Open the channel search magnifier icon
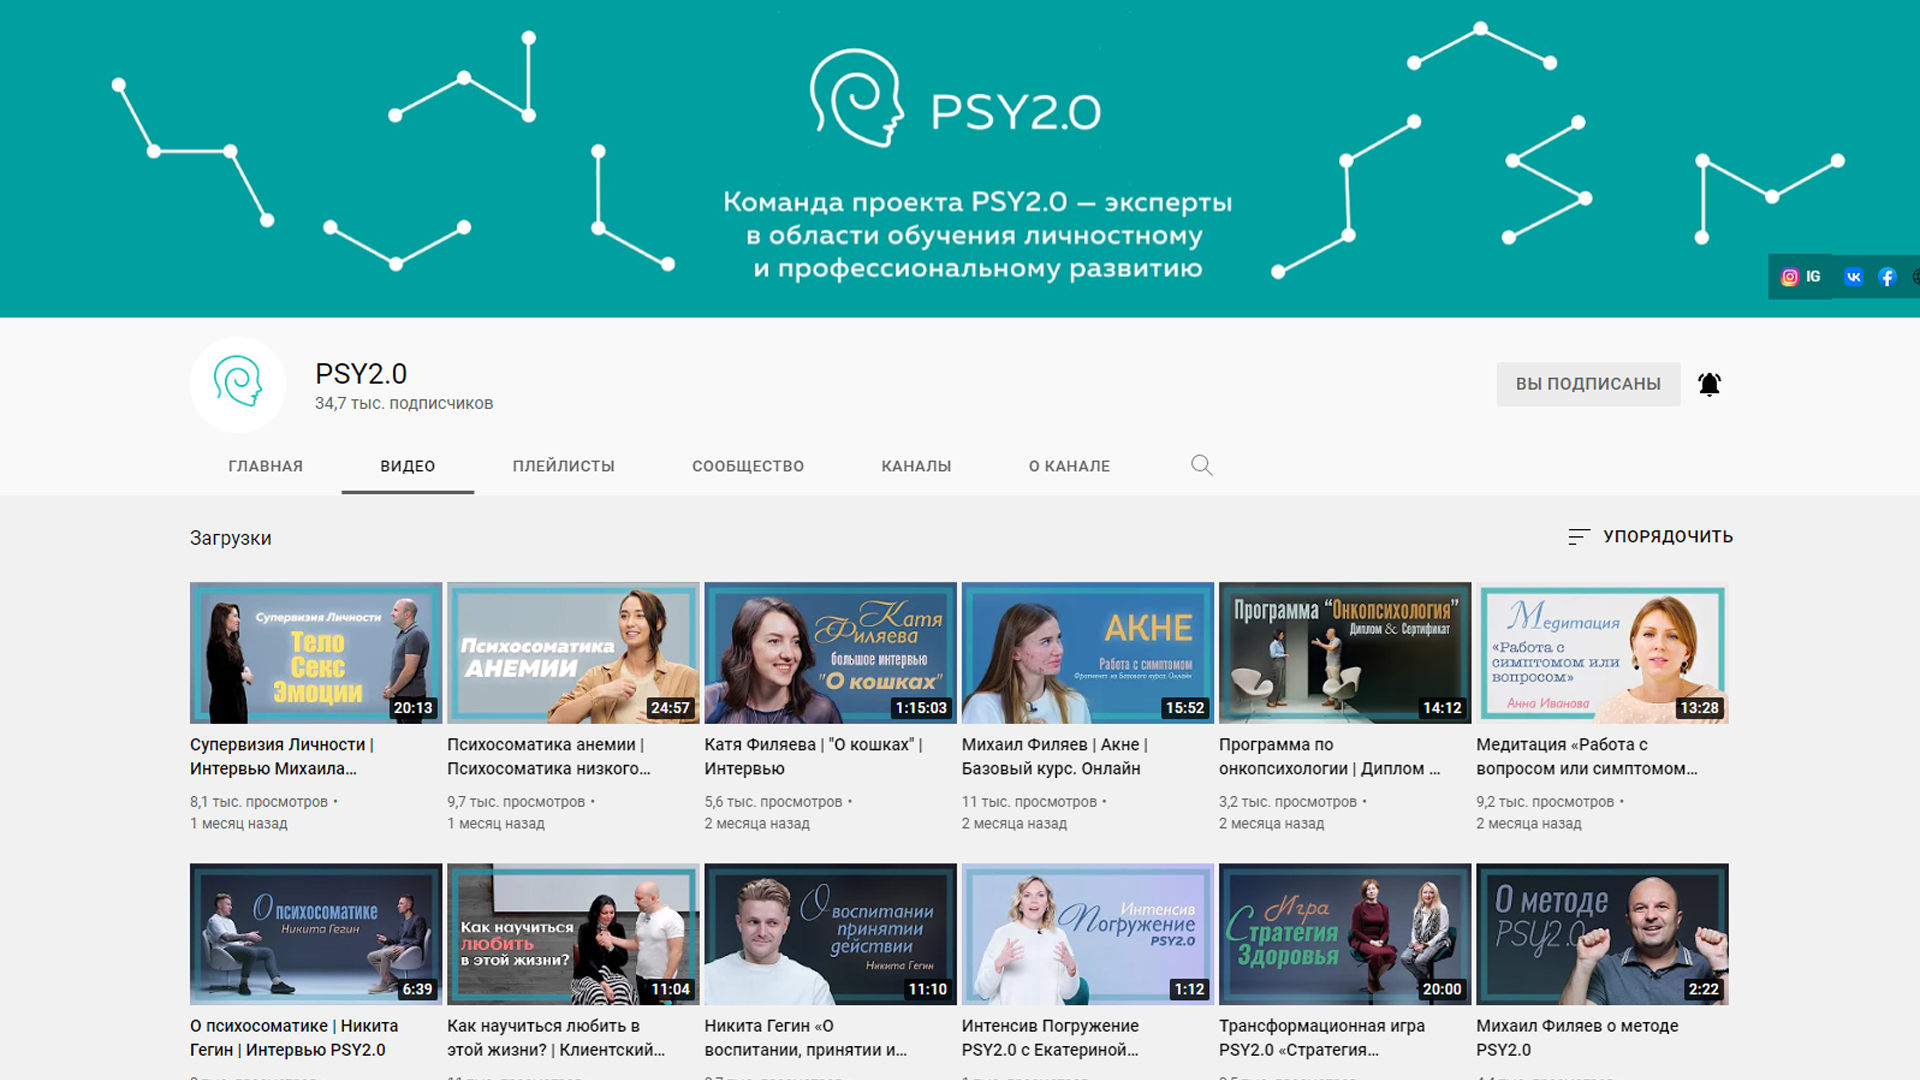 (1201, 465)
